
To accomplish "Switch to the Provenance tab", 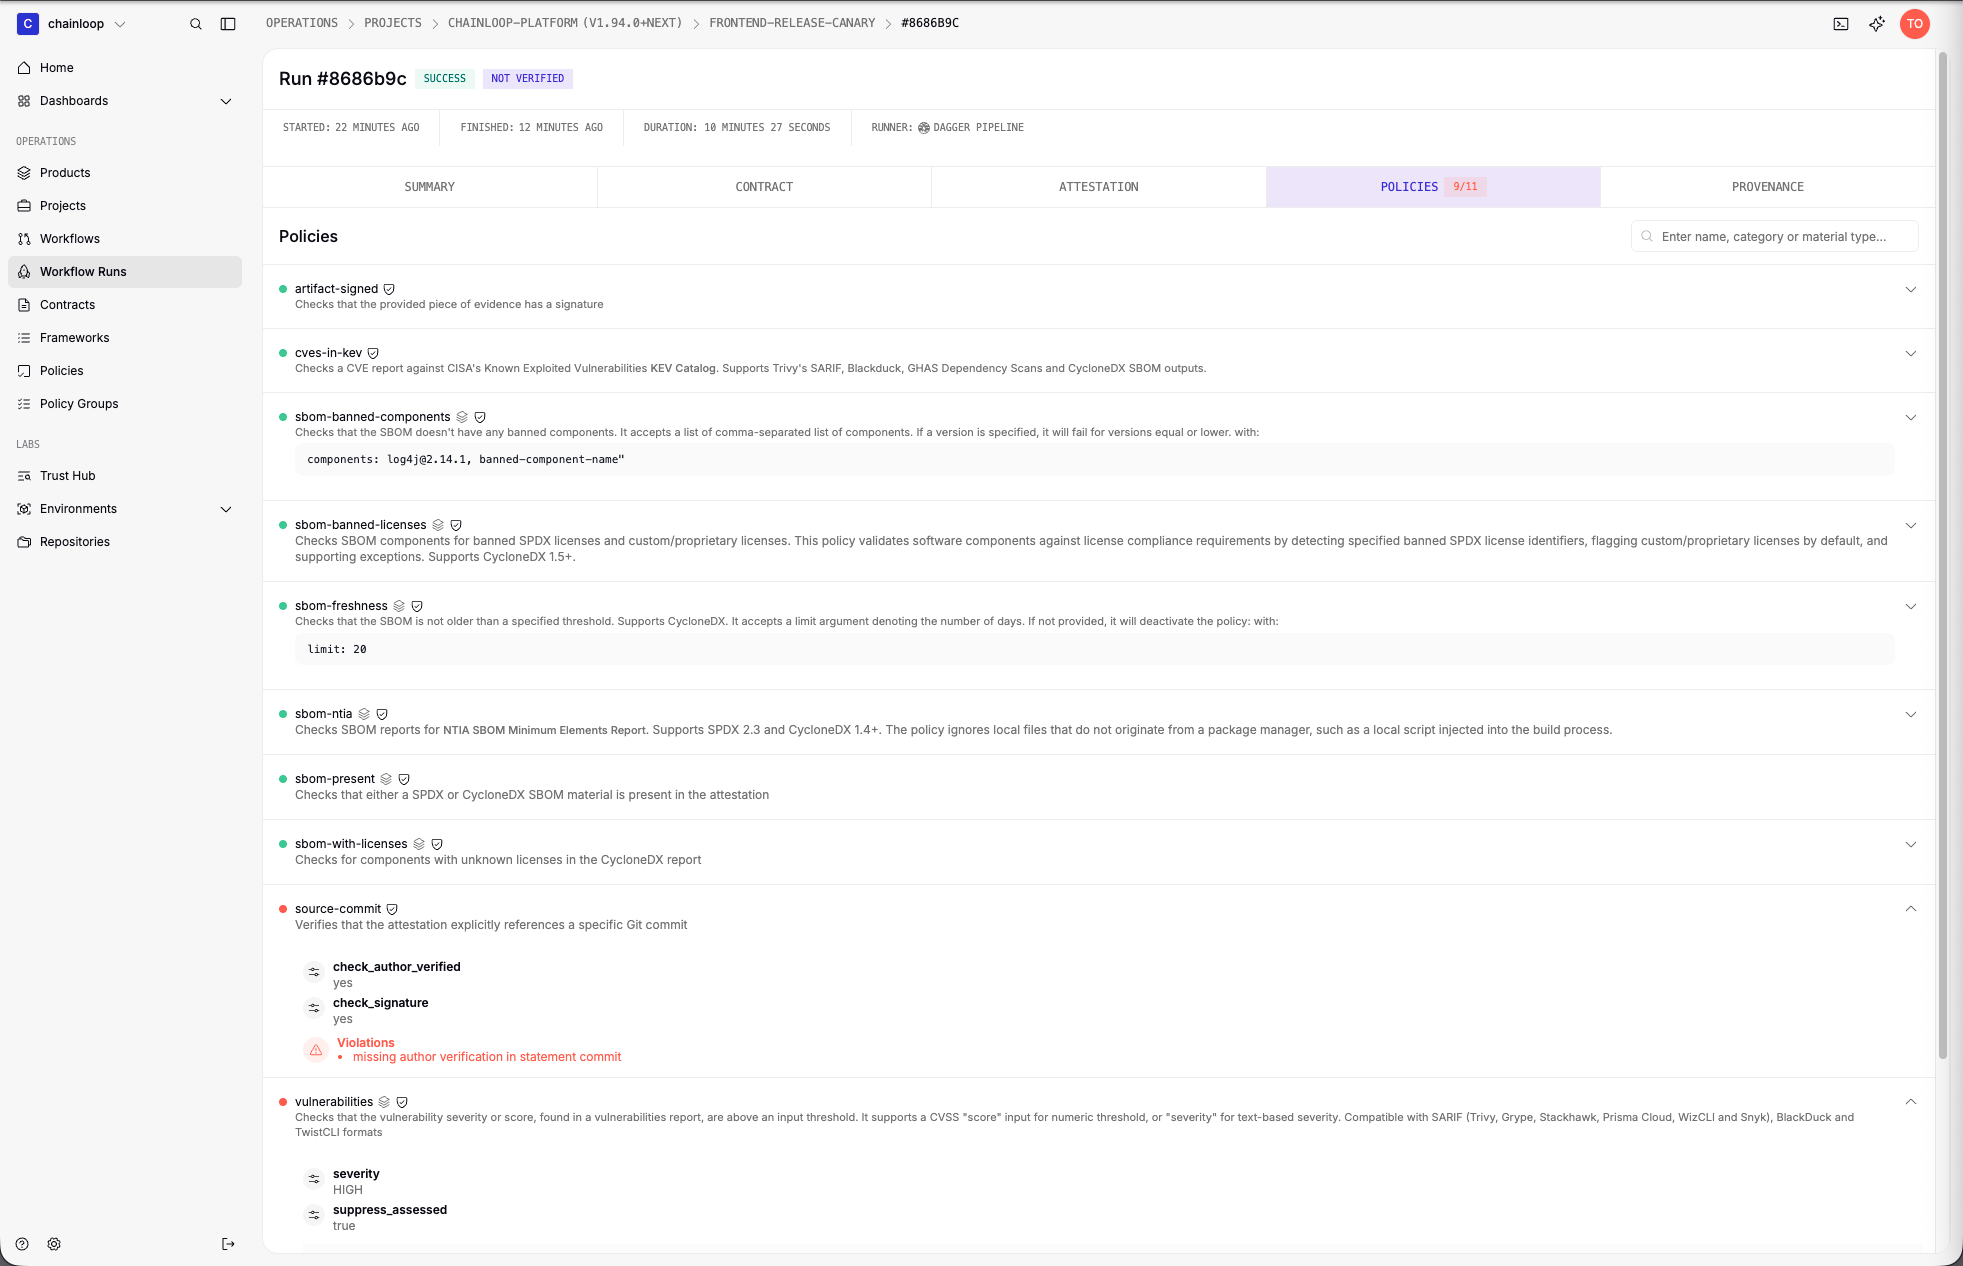I will [x=1767, y=187].
